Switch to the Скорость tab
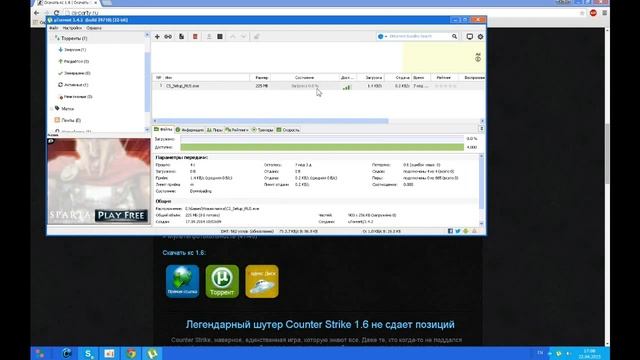640x360 pixels. [288, 130]
